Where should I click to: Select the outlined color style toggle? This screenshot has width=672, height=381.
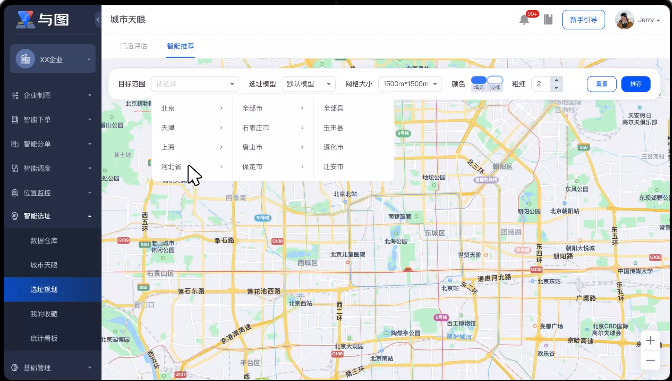495,84
